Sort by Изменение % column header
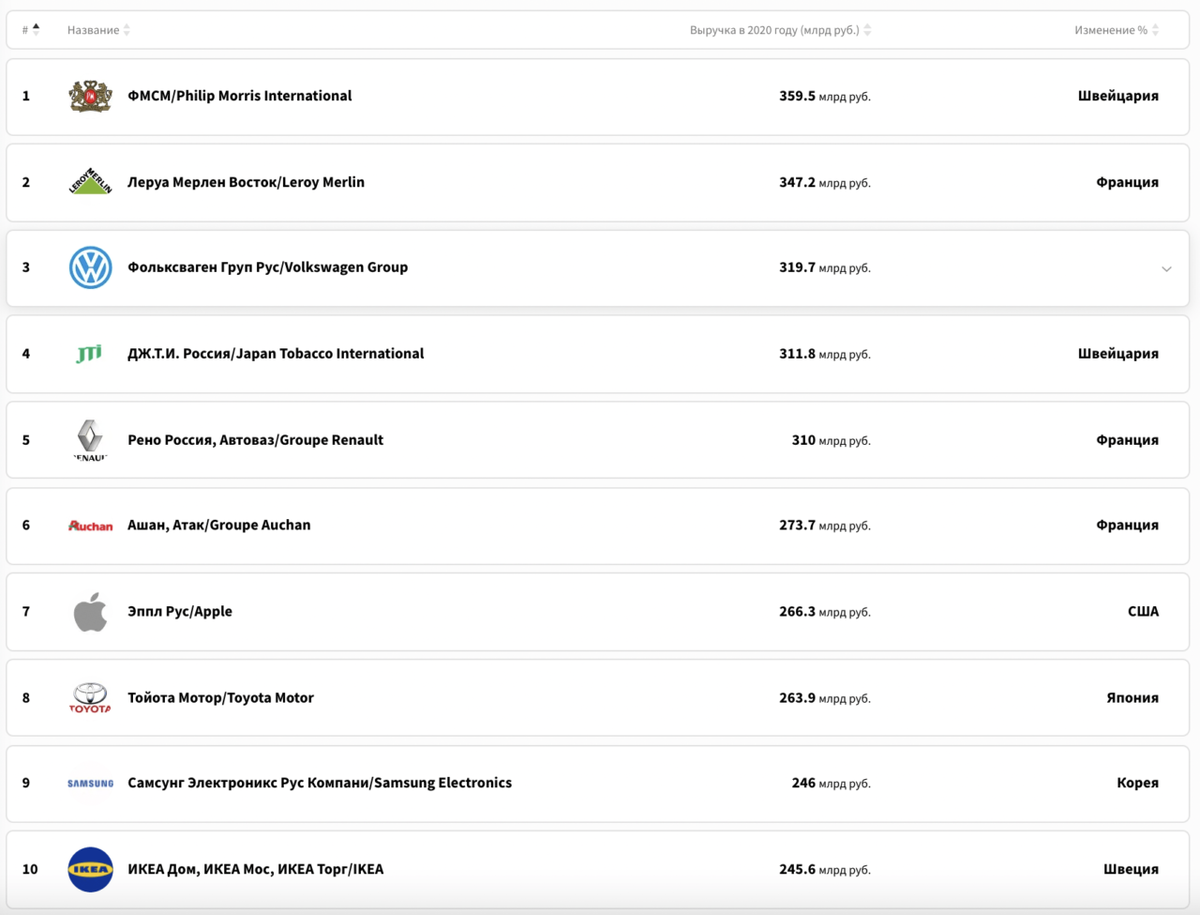Viewport: 1200px width, 915px height. click(x=1117, y=30)
